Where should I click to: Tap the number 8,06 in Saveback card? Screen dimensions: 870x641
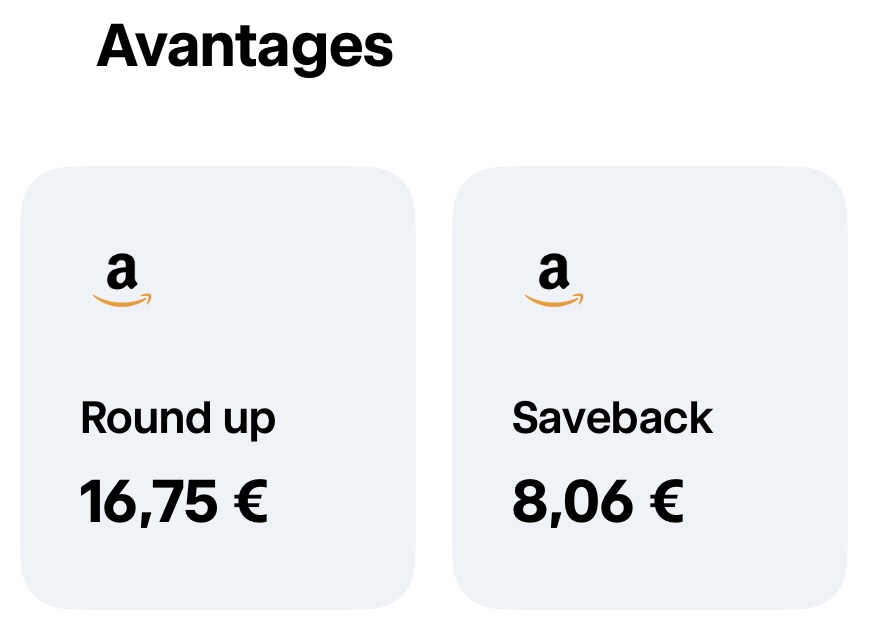573,502
